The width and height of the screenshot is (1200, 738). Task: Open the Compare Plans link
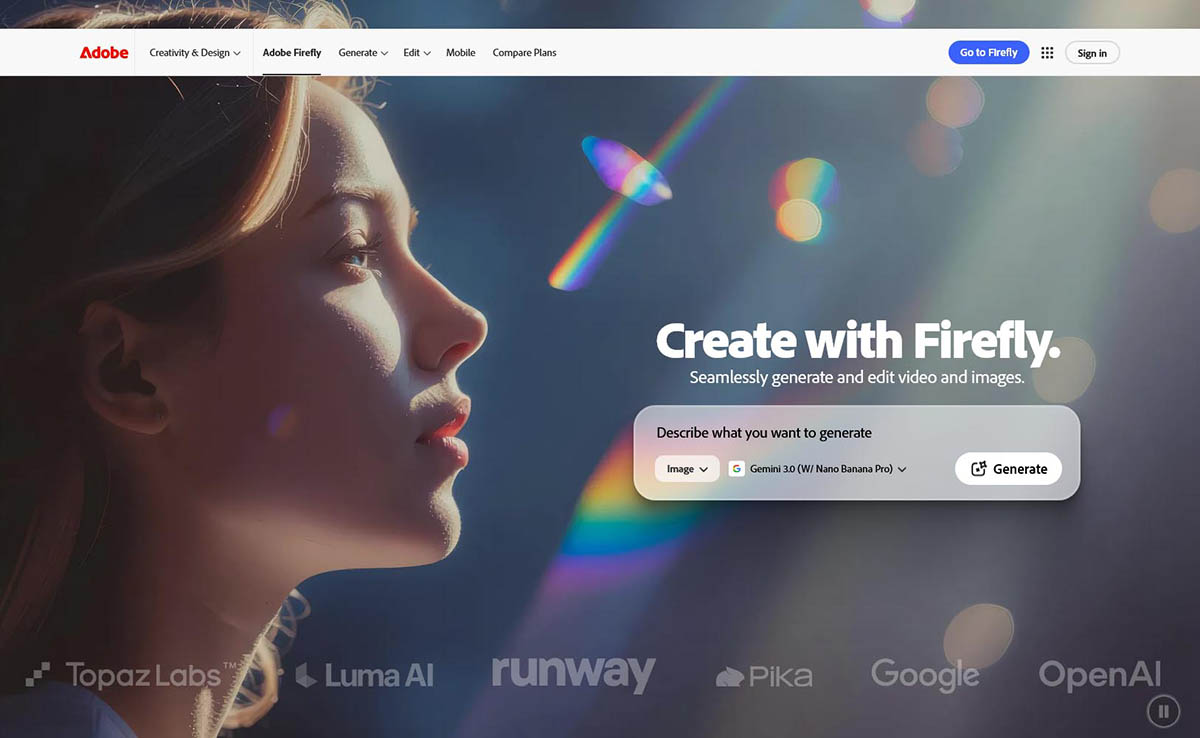point(524,53)
